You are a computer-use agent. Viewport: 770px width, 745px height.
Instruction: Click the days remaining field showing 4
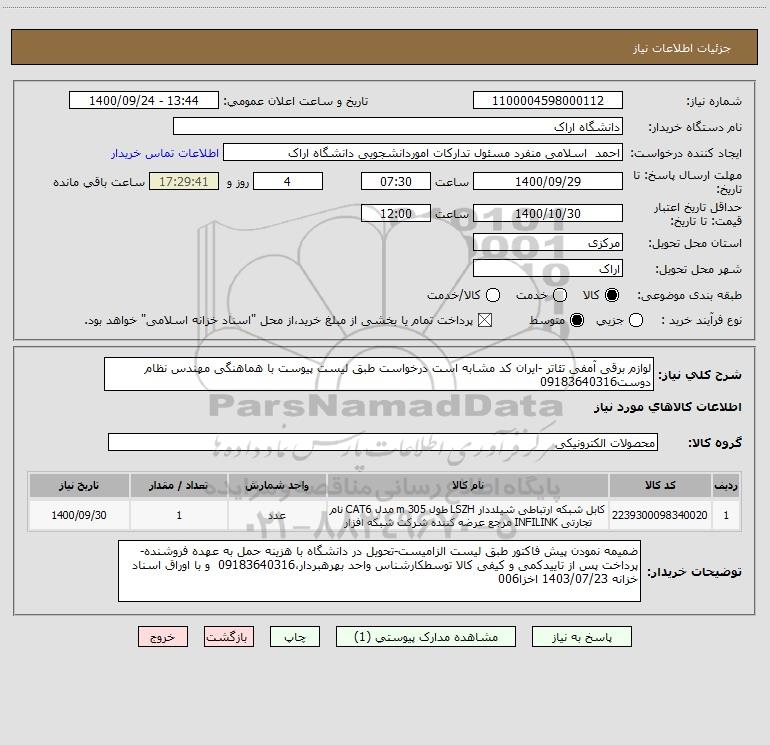(288, 181)
